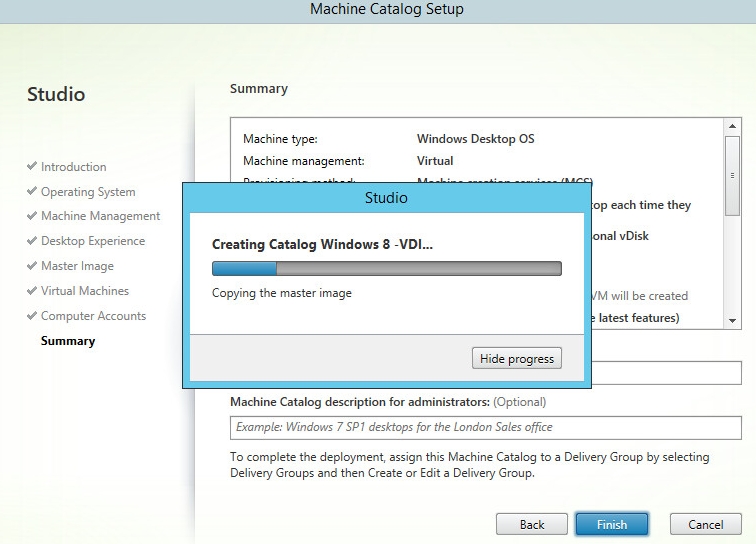Viewport: 756px width, 544px height.
Task: Click the 'Machine management:' label
Action: [304, 161]
